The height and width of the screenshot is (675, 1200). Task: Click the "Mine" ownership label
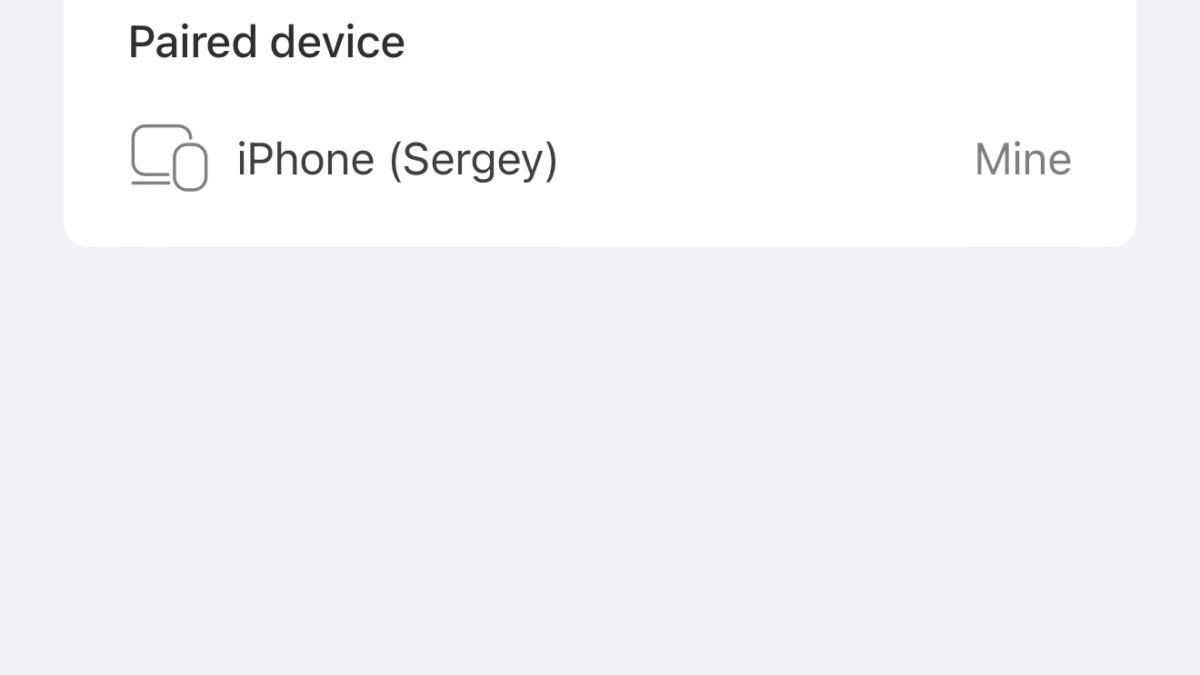(1022, 159)
